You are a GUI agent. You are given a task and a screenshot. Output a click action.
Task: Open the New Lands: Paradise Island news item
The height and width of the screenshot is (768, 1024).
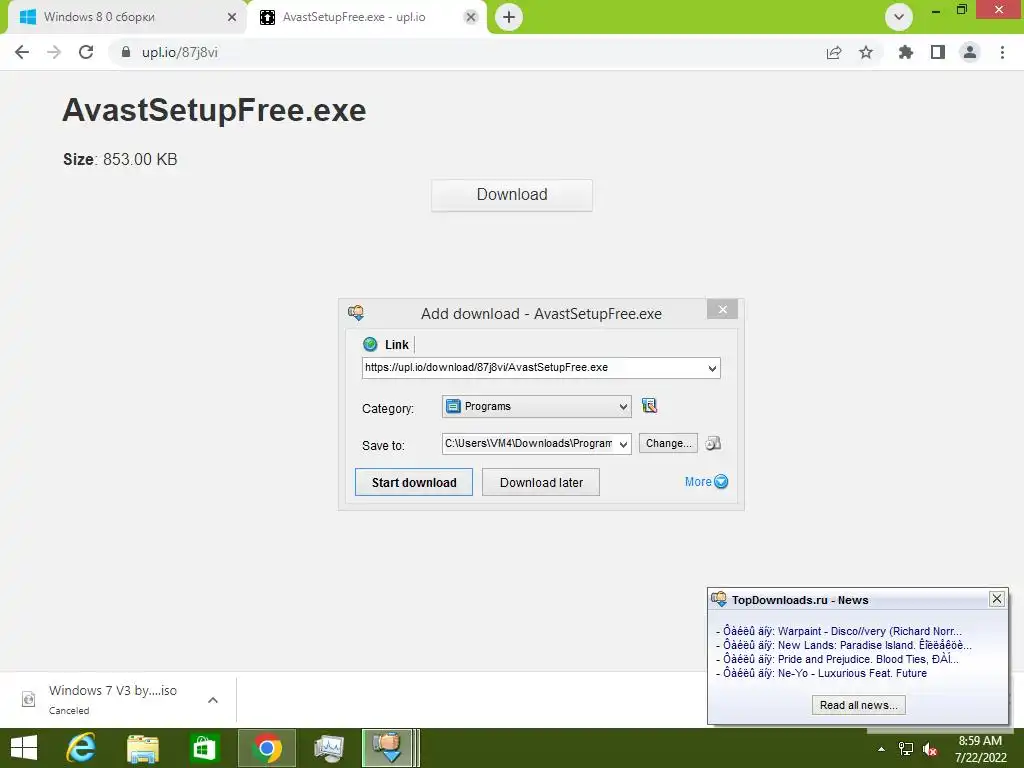point(844,645)
